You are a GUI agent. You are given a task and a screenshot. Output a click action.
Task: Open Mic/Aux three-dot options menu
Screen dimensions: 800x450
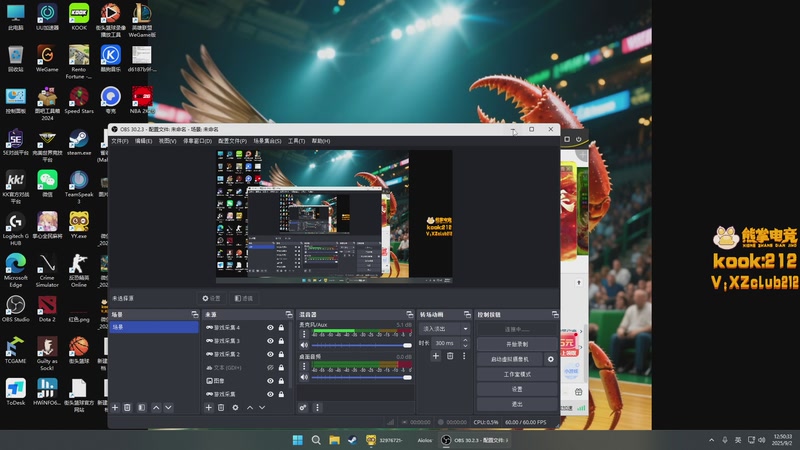pyautogui.click(x=304, y=334)
